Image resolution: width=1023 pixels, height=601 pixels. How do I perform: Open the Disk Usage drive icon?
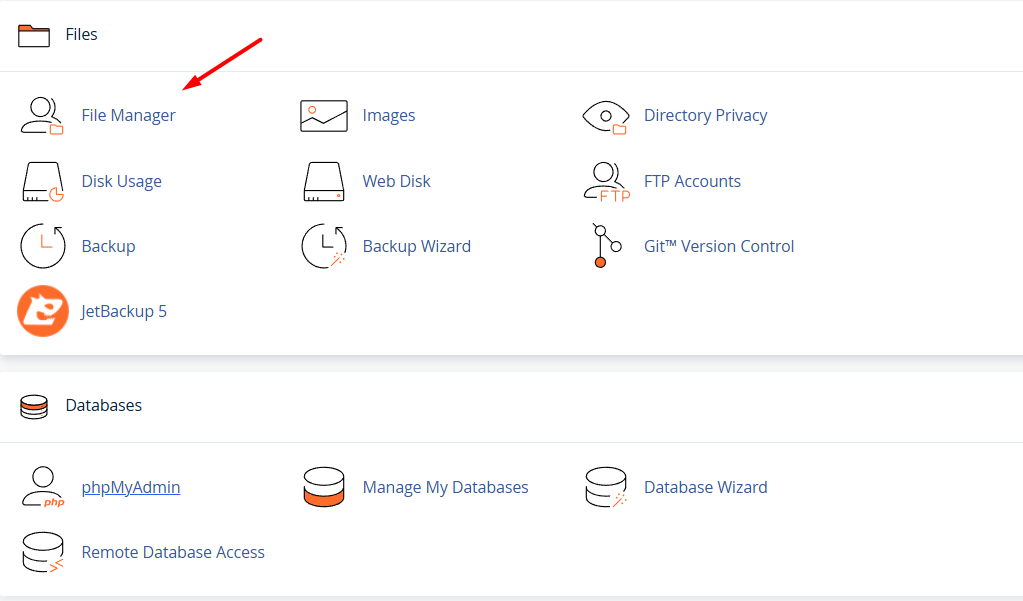pos(43,182)
